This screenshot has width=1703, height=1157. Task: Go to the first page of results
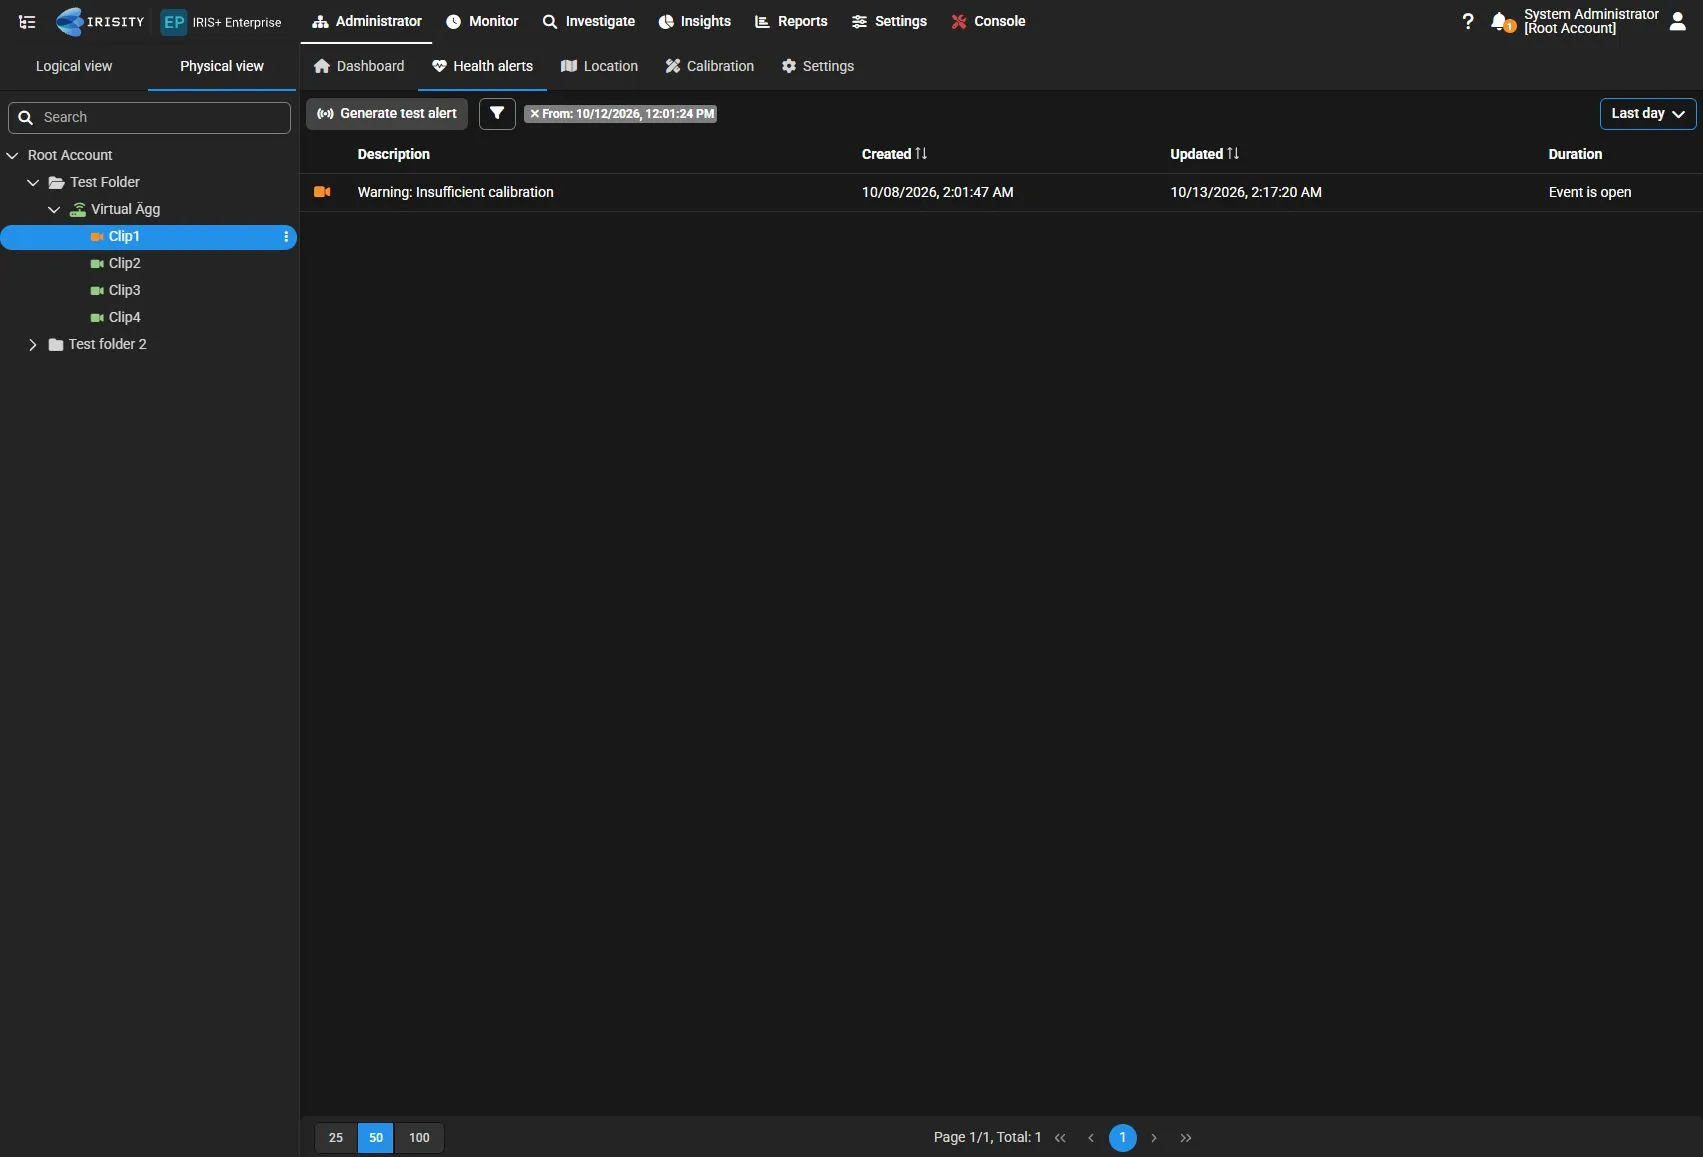click(1060, 1138)
